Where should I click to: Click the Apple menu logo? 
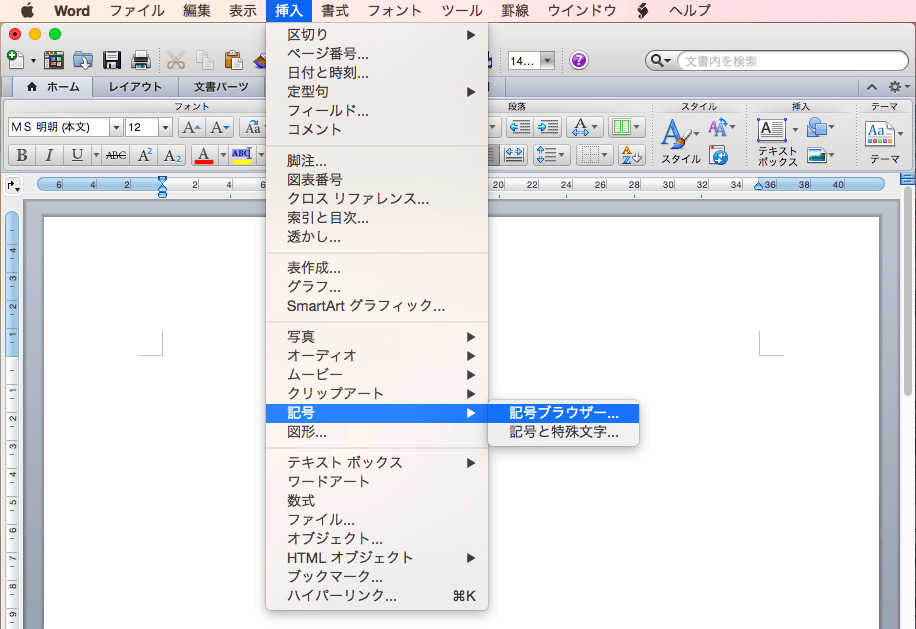click(27, 11)
